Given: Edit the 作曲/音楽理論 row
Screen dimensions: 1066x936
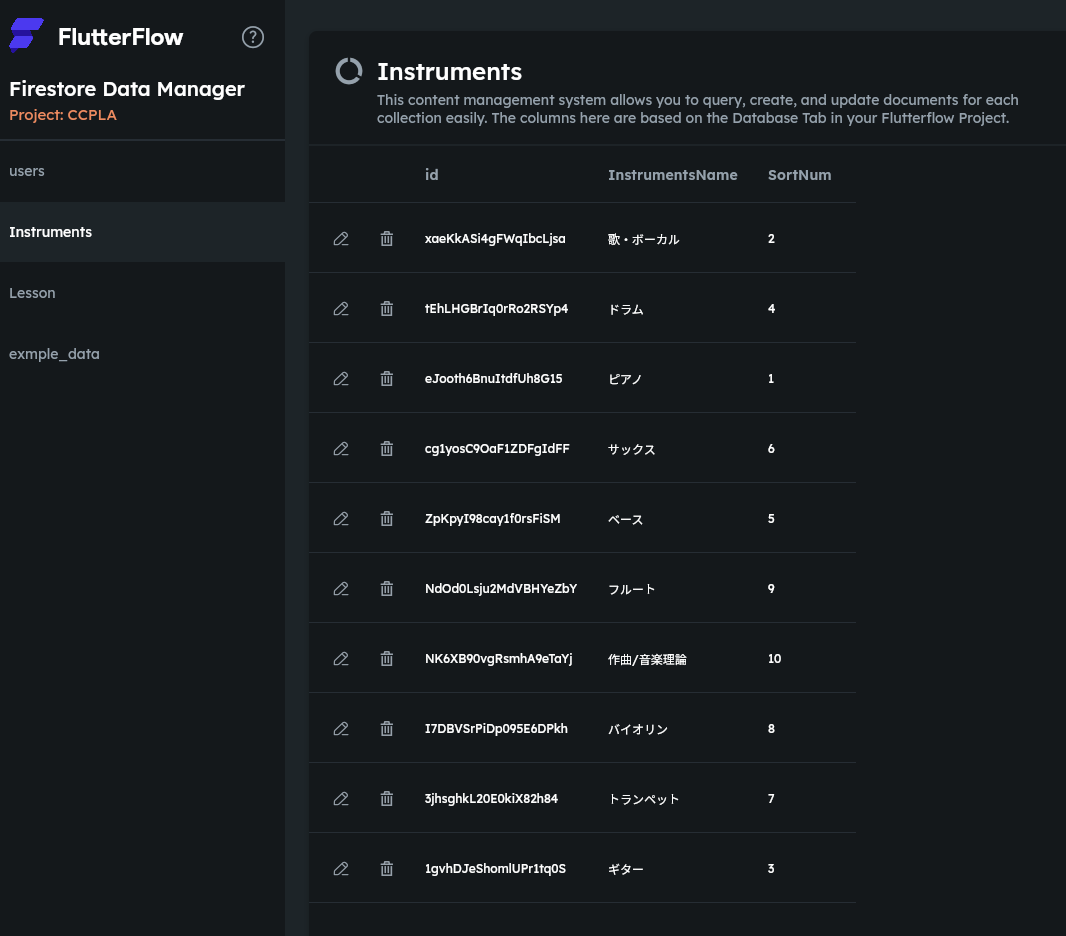Looking at the screenshot, I should click(x=341, y=659).
